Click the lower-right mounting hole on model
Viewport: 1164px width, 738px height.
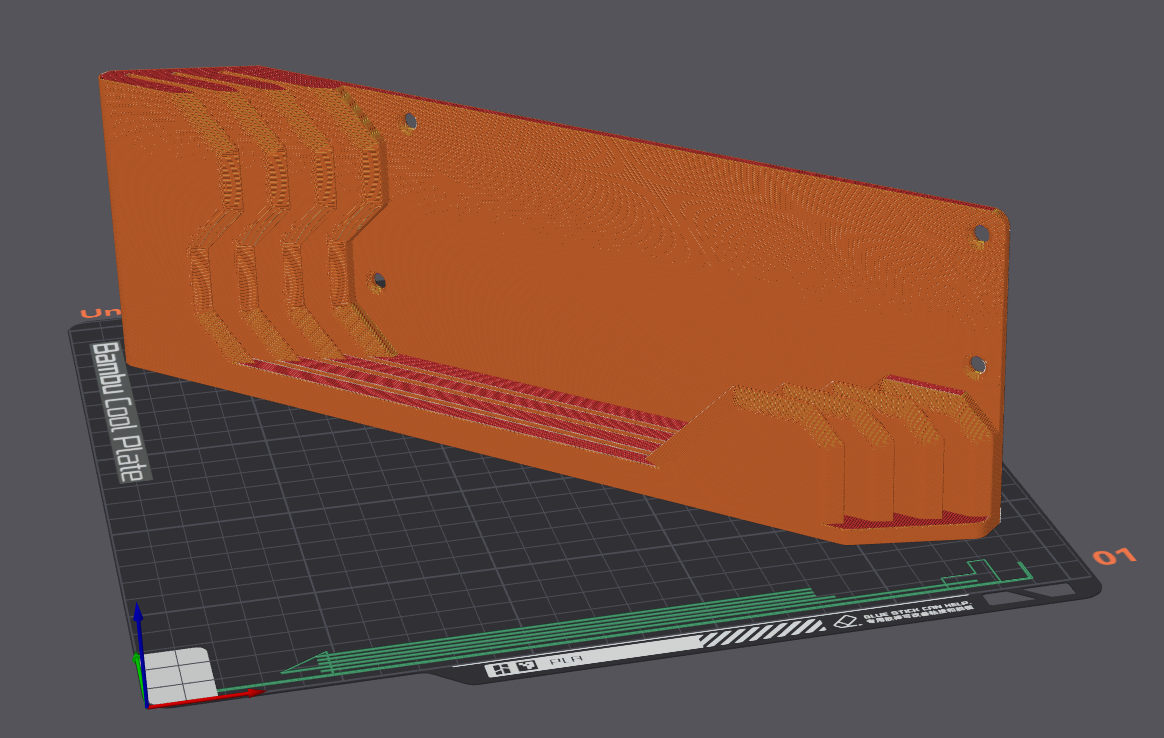978,365
